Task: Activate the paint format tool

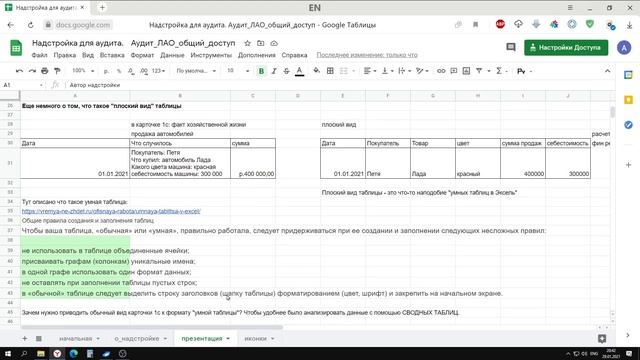Action: pyautogui.click(x=57, y=71)
